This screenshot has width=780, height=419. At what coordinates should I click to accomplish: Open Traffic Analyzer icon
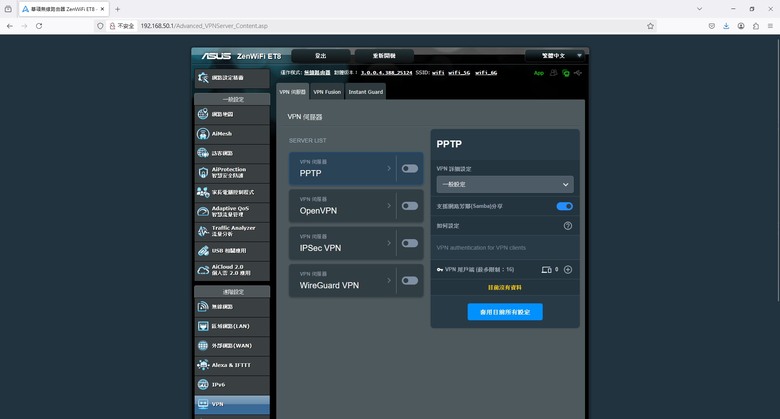203,231
